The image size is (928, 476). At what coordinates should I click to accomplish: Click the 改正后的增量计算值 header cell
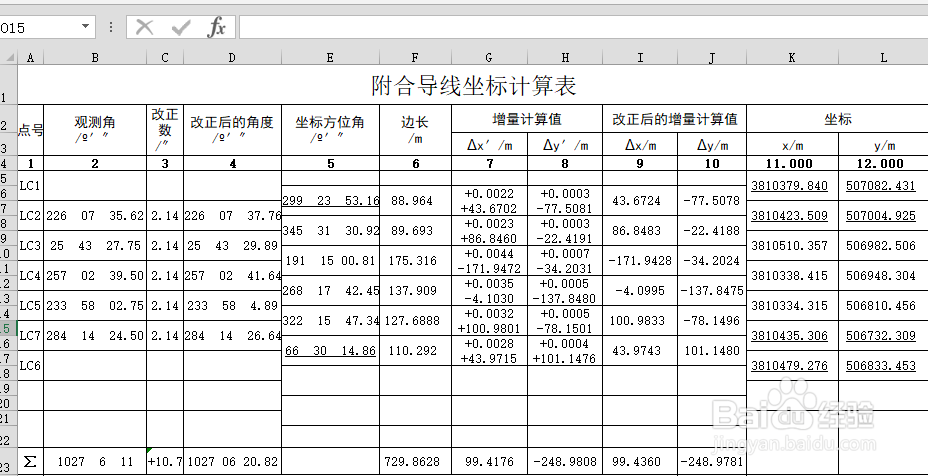[x=675, y=119]
